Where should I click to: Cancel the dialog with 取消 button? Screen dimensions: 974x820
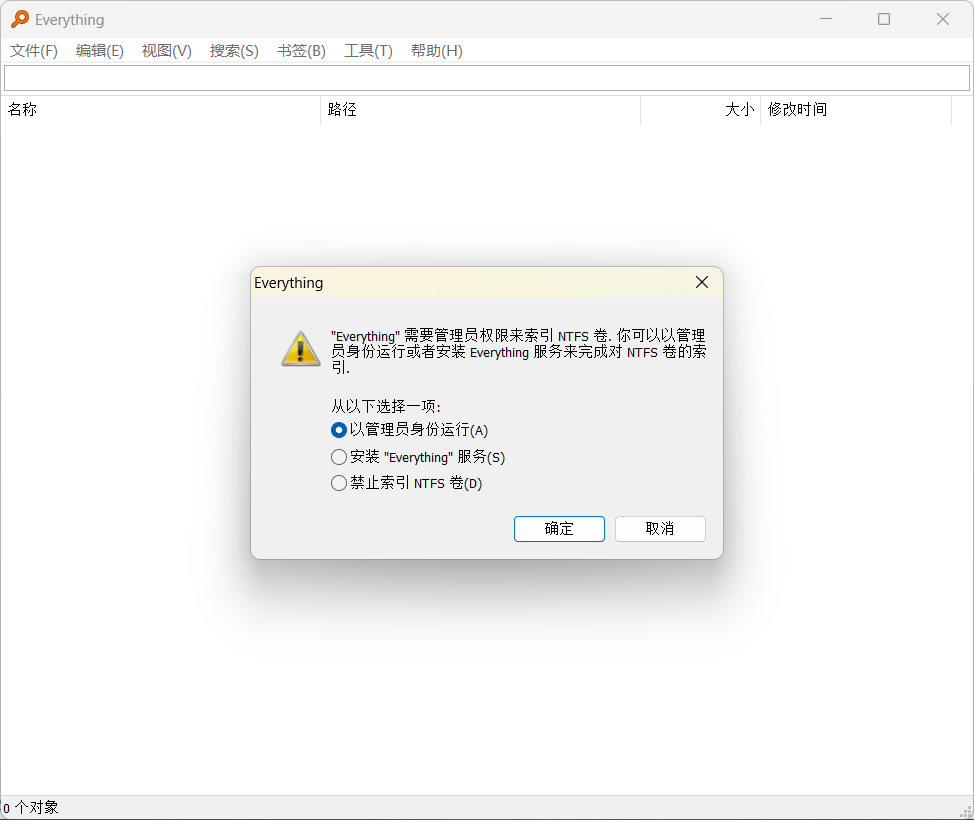pos(660,529)
